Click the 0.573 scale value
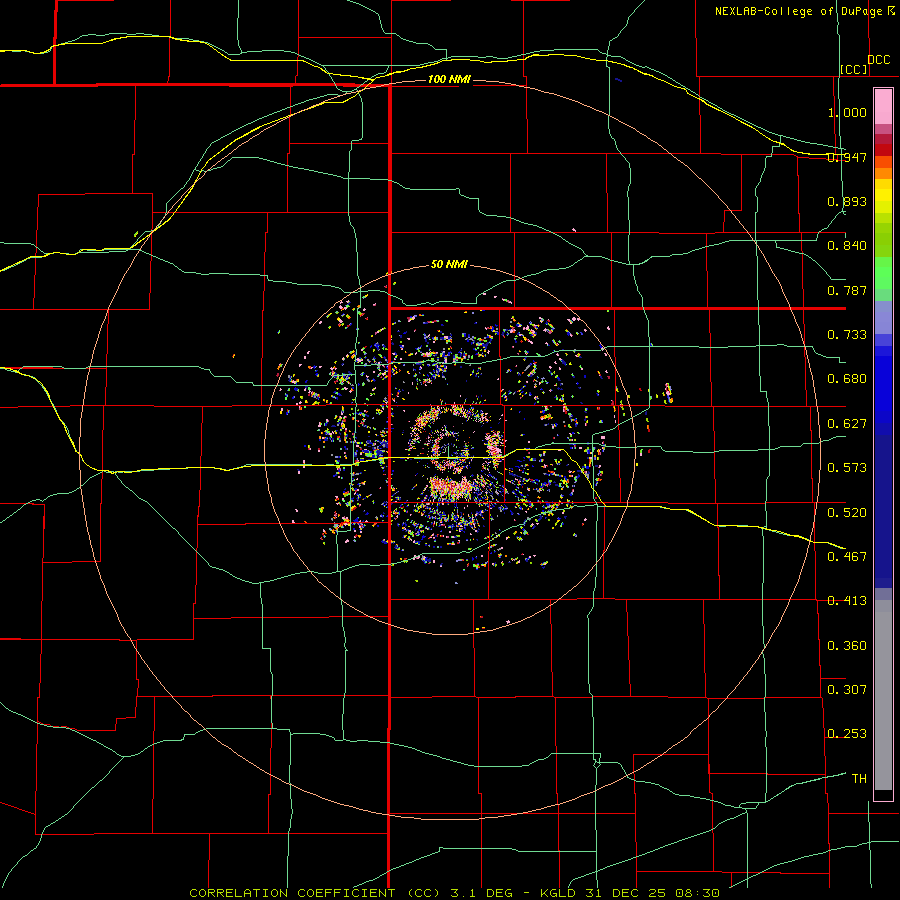The width and height of the screenshot is (900, 900). 847,468
